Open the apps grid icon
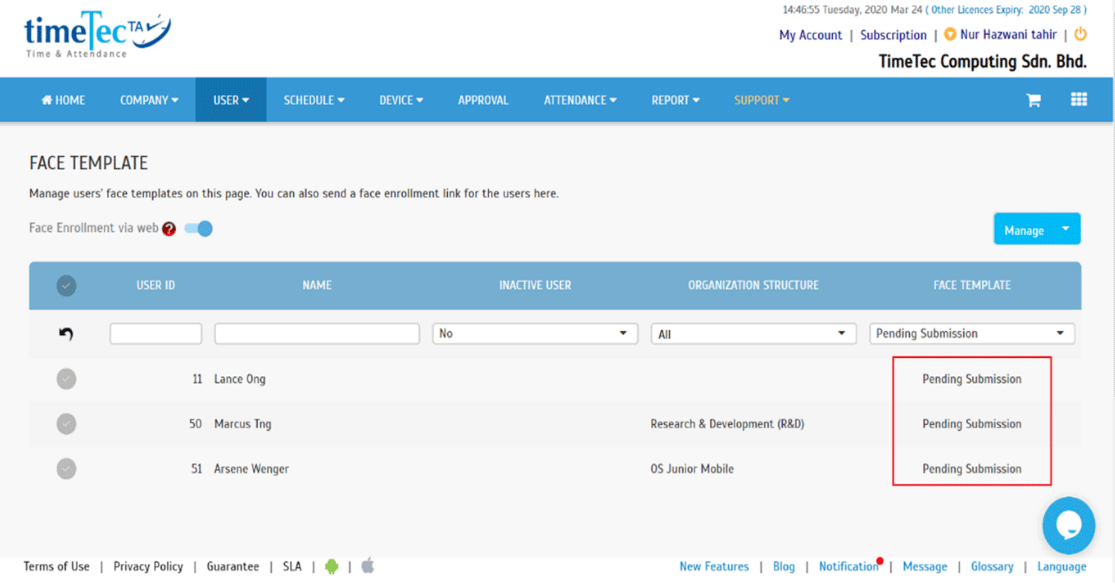Screen dimensions: 1115x586 [x=1079, y=100]
